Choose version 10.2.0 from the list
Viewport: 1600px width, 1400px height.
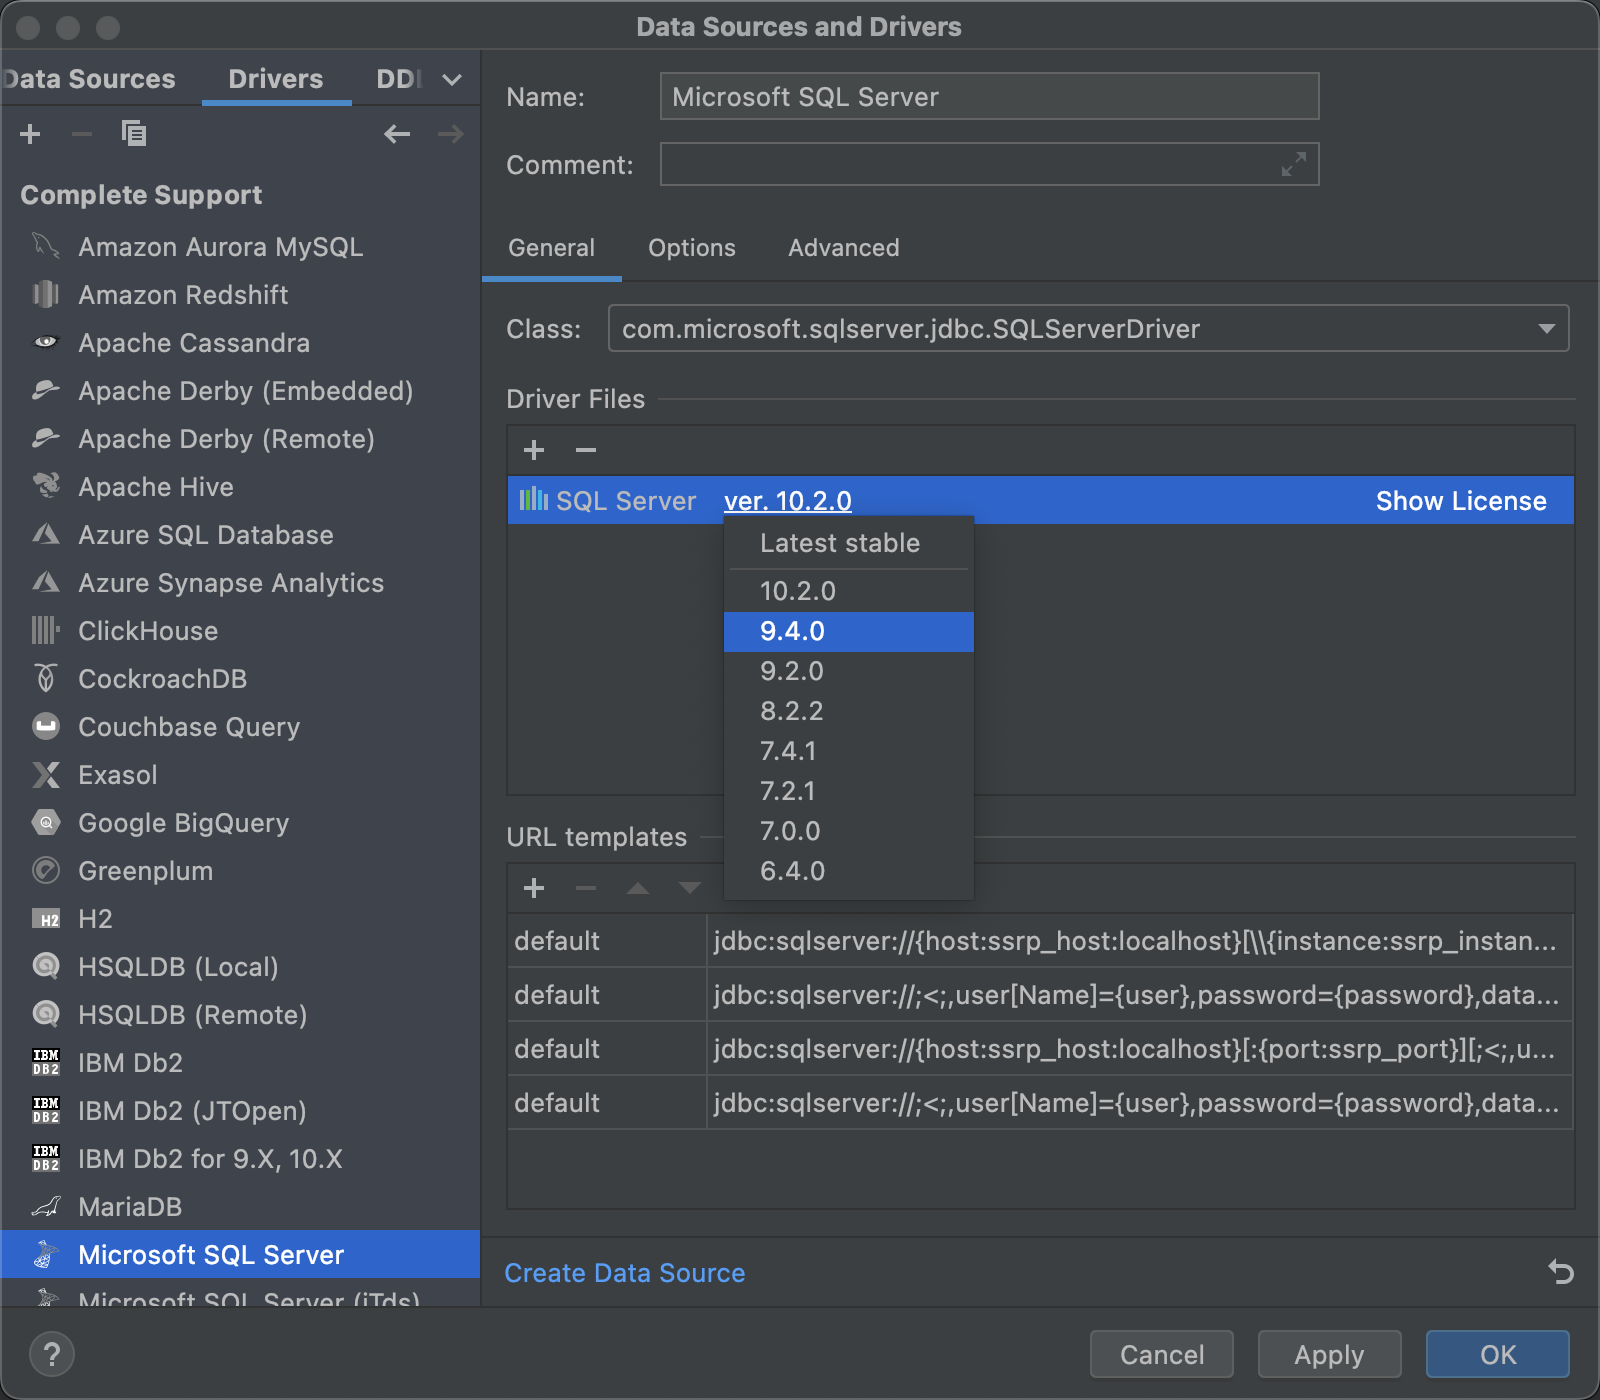pyautogui.click(x=849, y=591)
